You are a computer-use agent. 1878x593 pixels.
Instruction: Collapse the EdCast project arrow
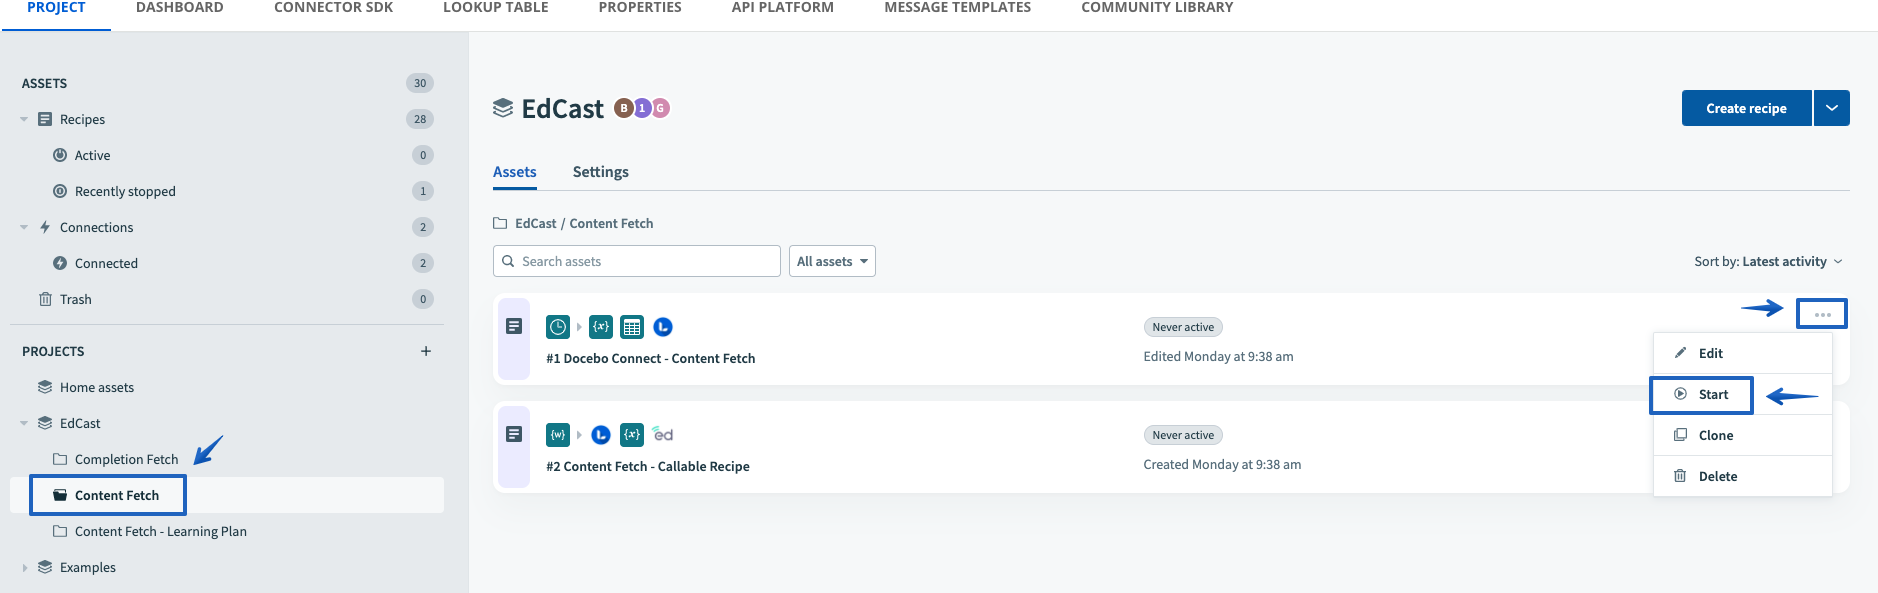coord(24,423)
